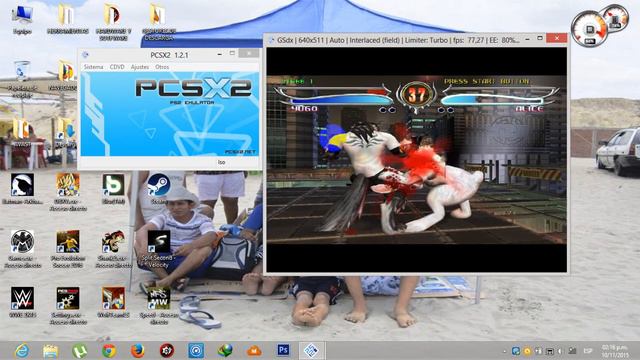Click the Iso status text in PCSX2
The height and width of the screenshot is (360, 640).
pyautogui.click(x=221, y=162)
